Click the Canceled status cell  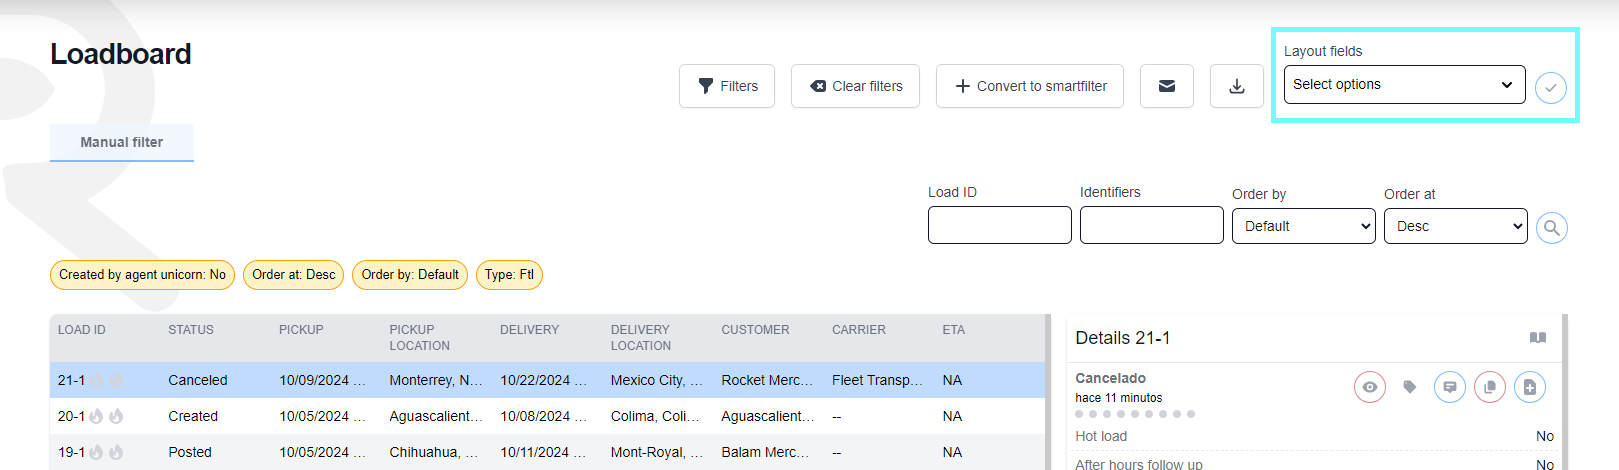tap(198, 380)
